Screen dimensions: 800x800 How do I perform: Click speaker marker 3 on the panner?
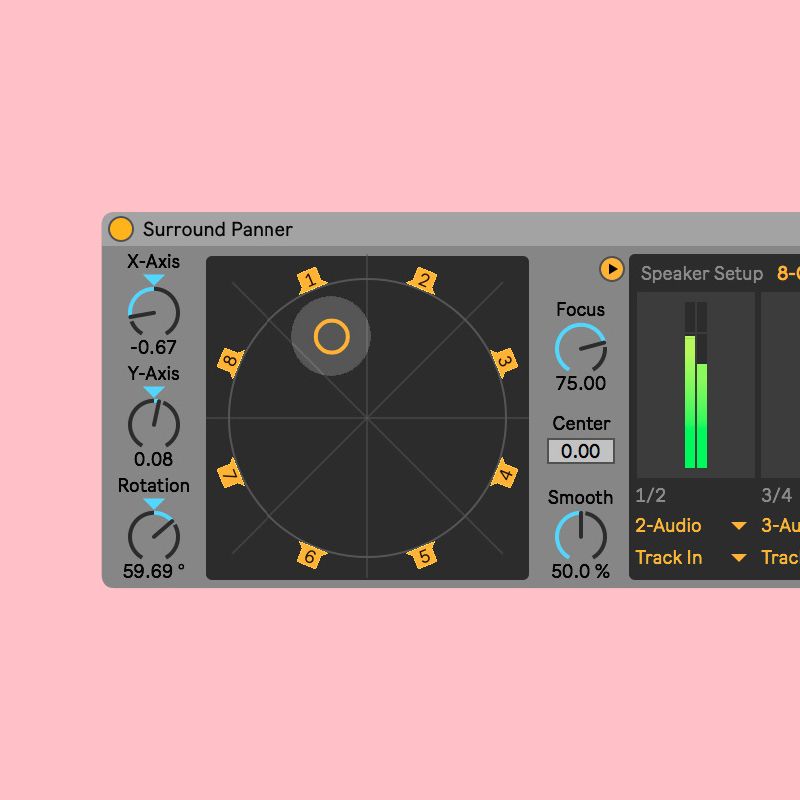click(504, 362)
